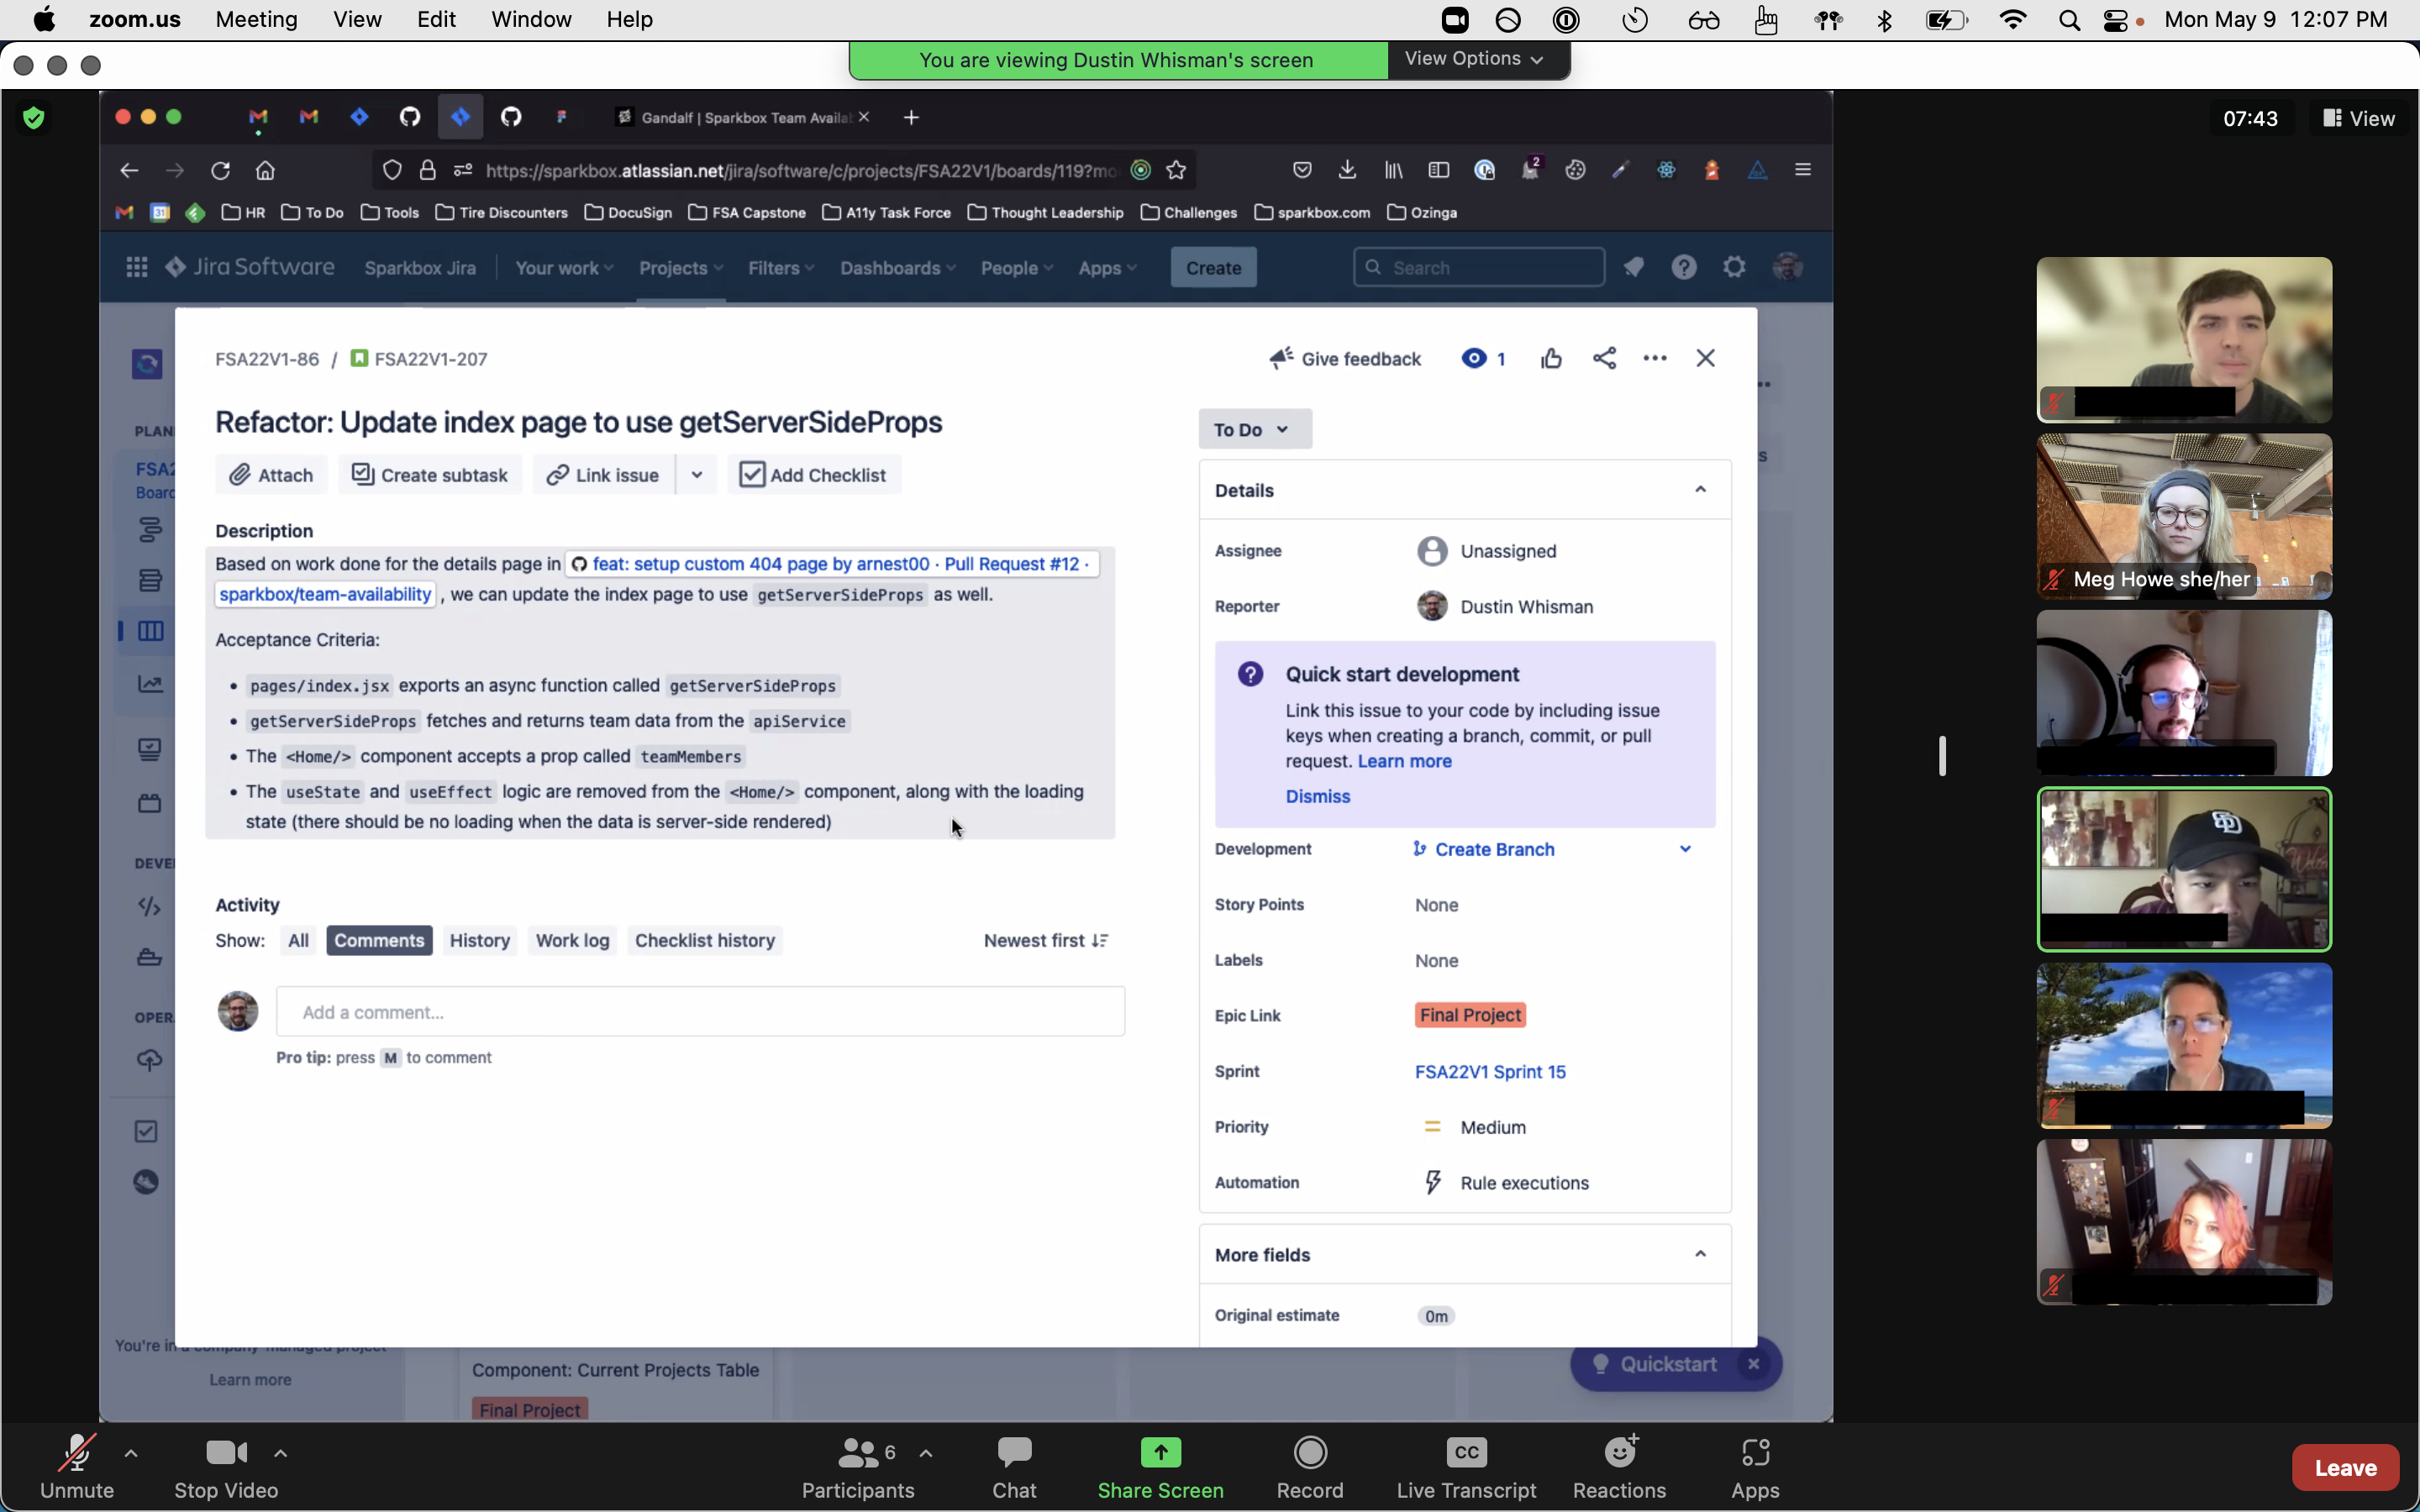Expand View Options dropdown in Zoom
Image resolution: width=2420 pixels, height=1512 pixels.
1474,59
